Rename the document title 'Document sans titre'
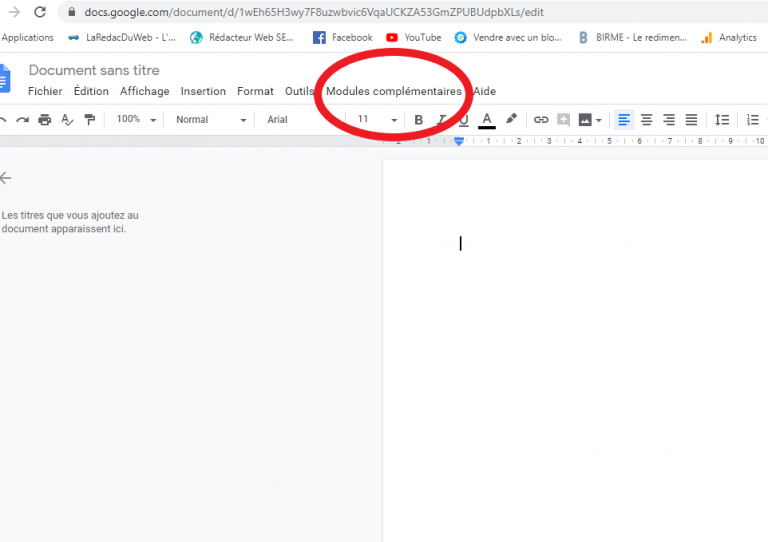The width and height of the screenshot is (768, 542). point(94,70)
